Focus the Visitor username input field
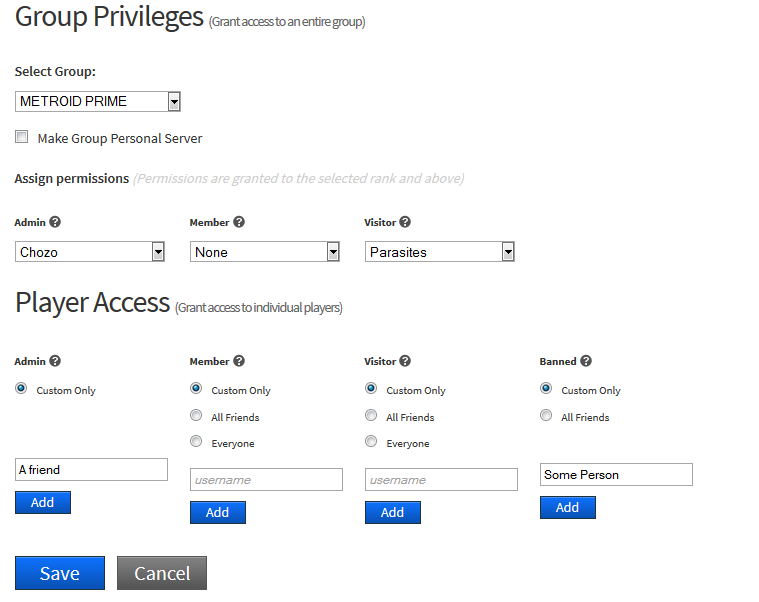759x602 pixels. (441, 480)
